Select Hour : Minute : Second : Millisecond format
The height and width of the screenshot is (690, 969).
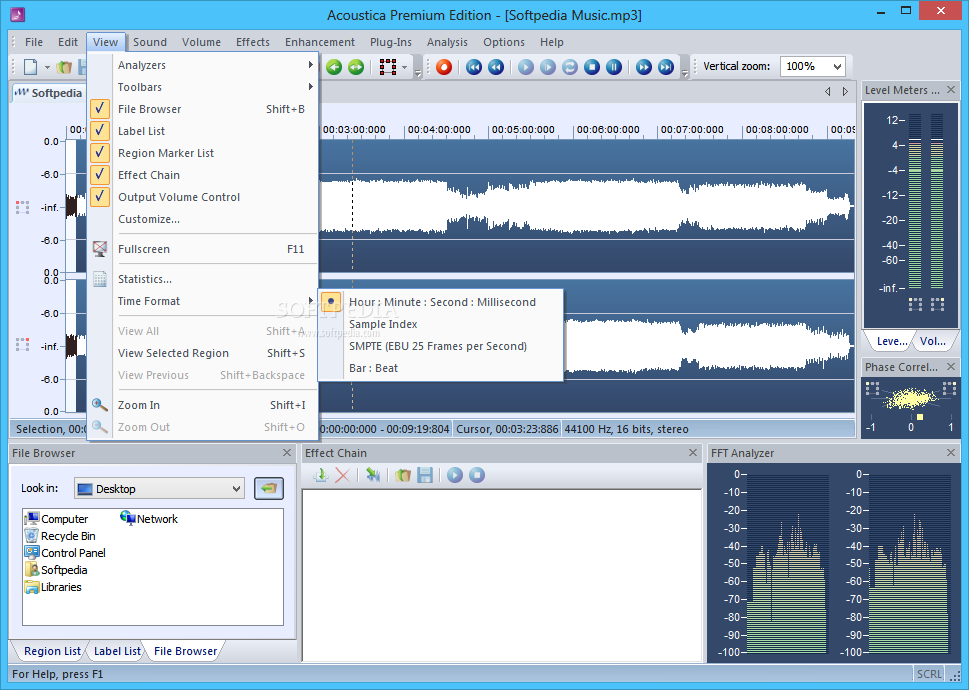pos(442,302)
